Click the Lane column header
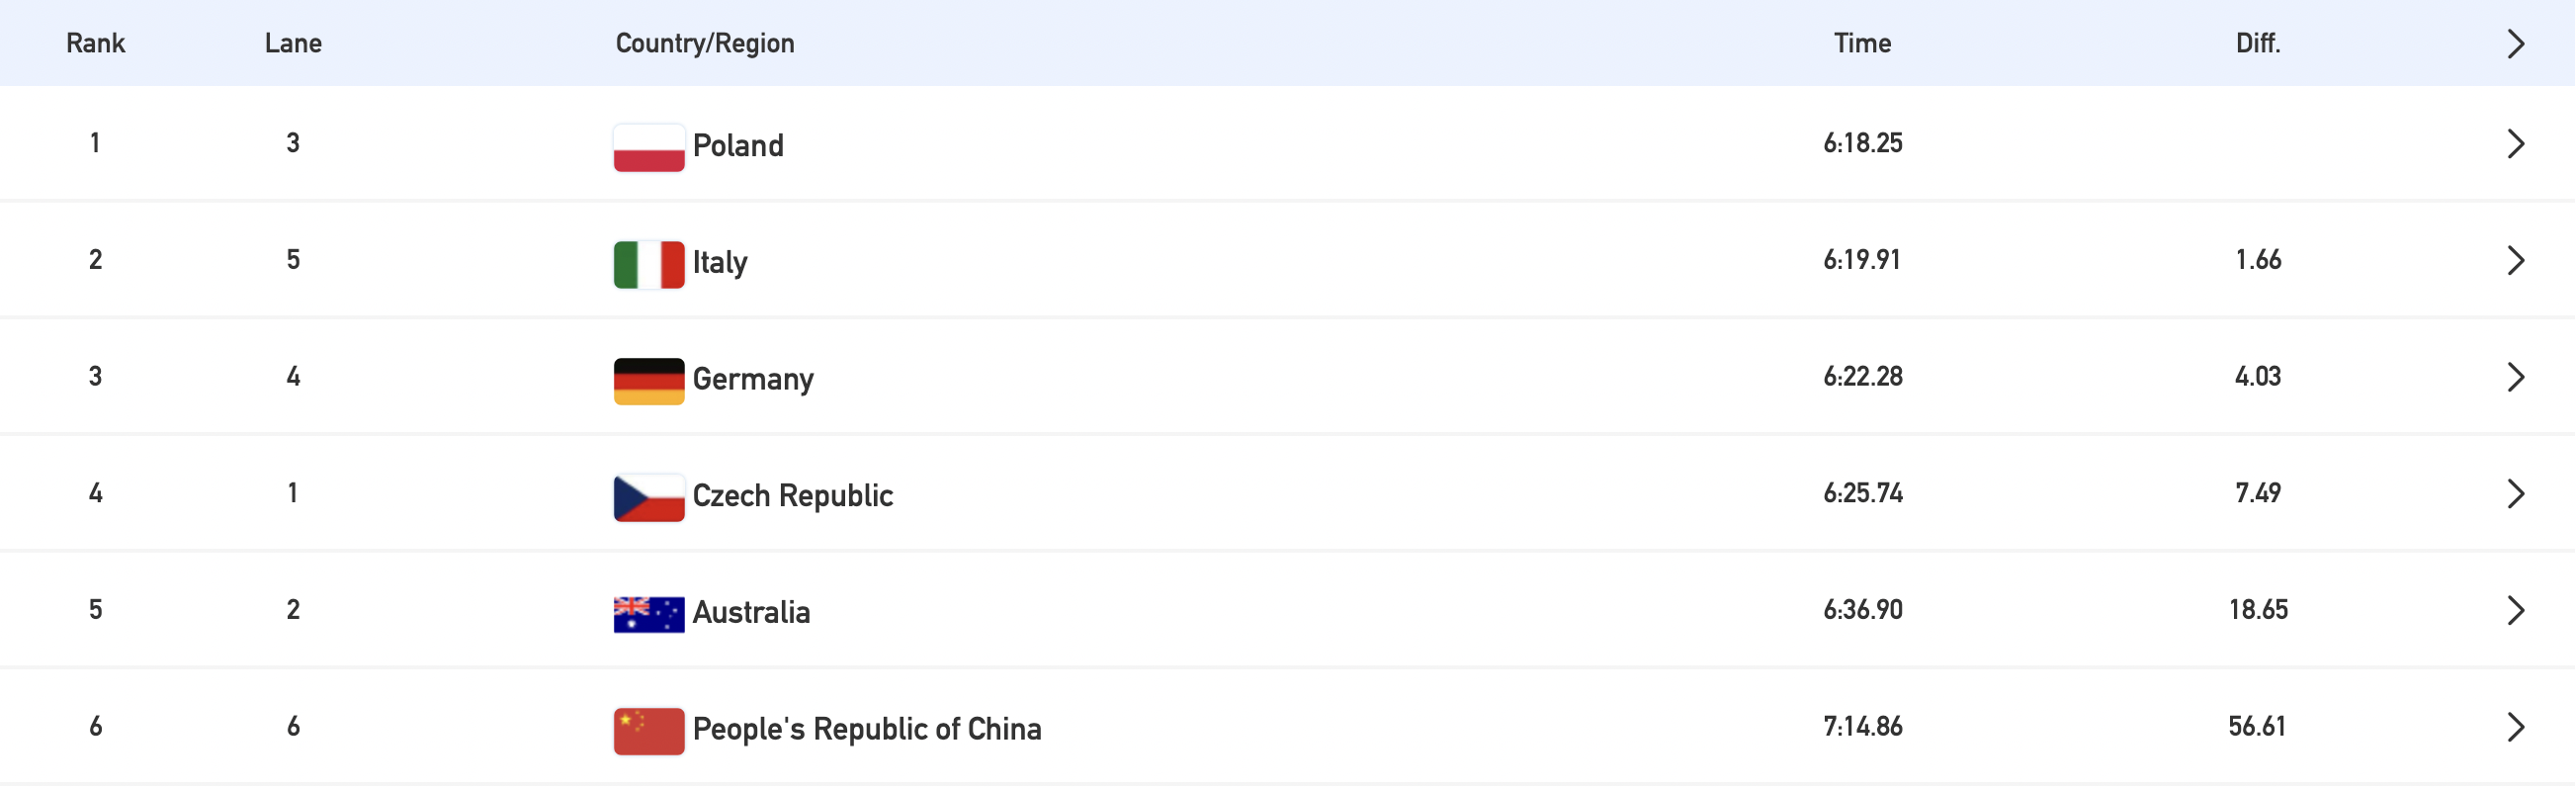The image size is (2576, 789). pos(293,43)
